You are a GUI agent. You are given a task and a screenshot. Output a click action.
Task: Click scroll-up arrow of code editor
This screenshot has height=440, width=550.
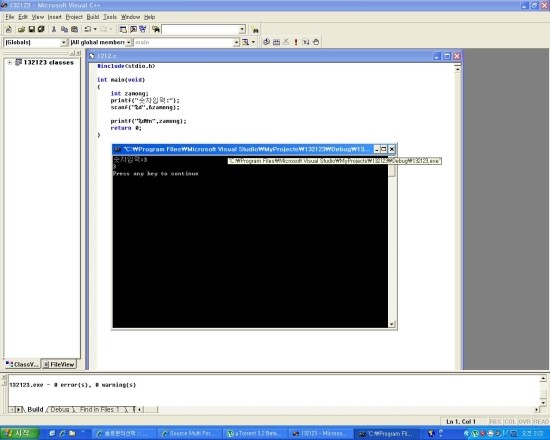(x=457, y=69)
